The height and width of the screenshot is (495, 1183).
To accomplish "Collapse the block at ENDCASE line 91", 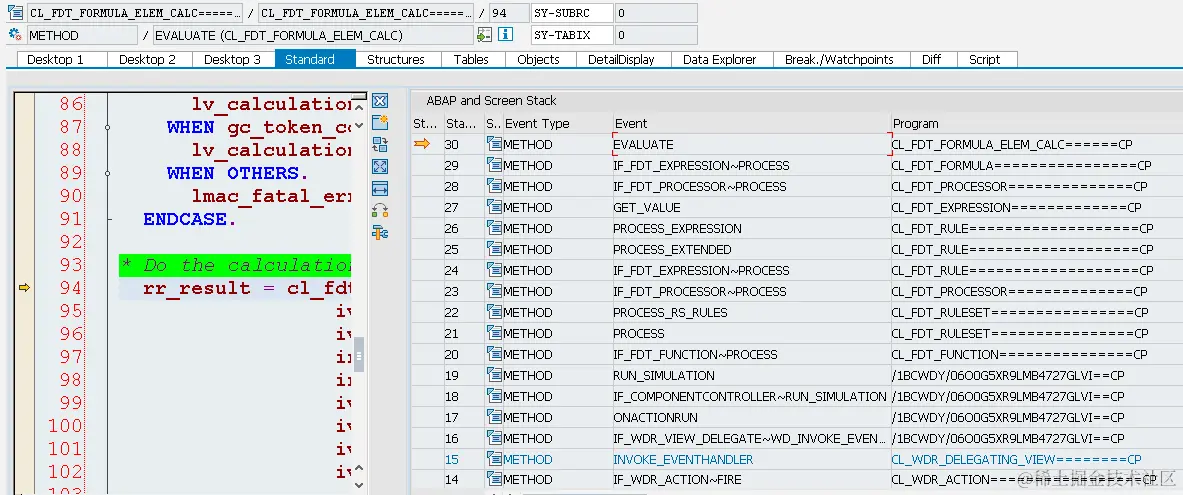I will [x=108, y=219].
